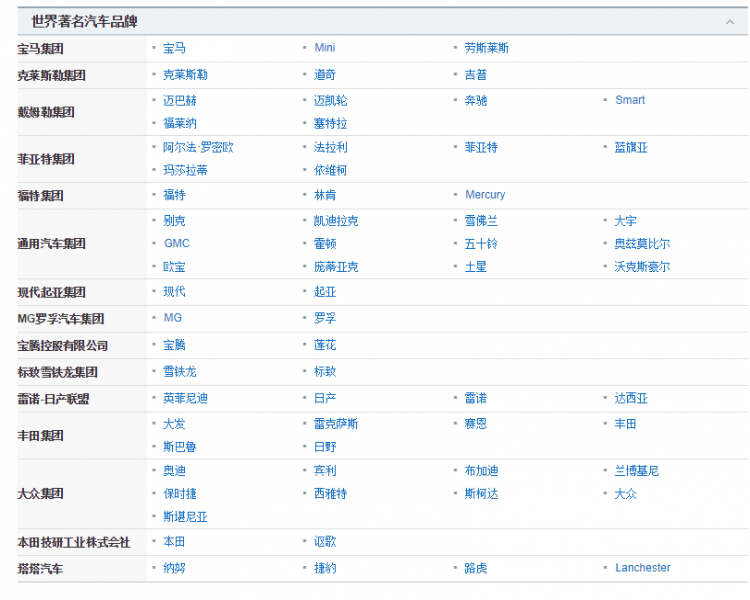The image size is (750, 600).
Task: Click the 劳斯莱斯 link
Action: pos(486,48)
